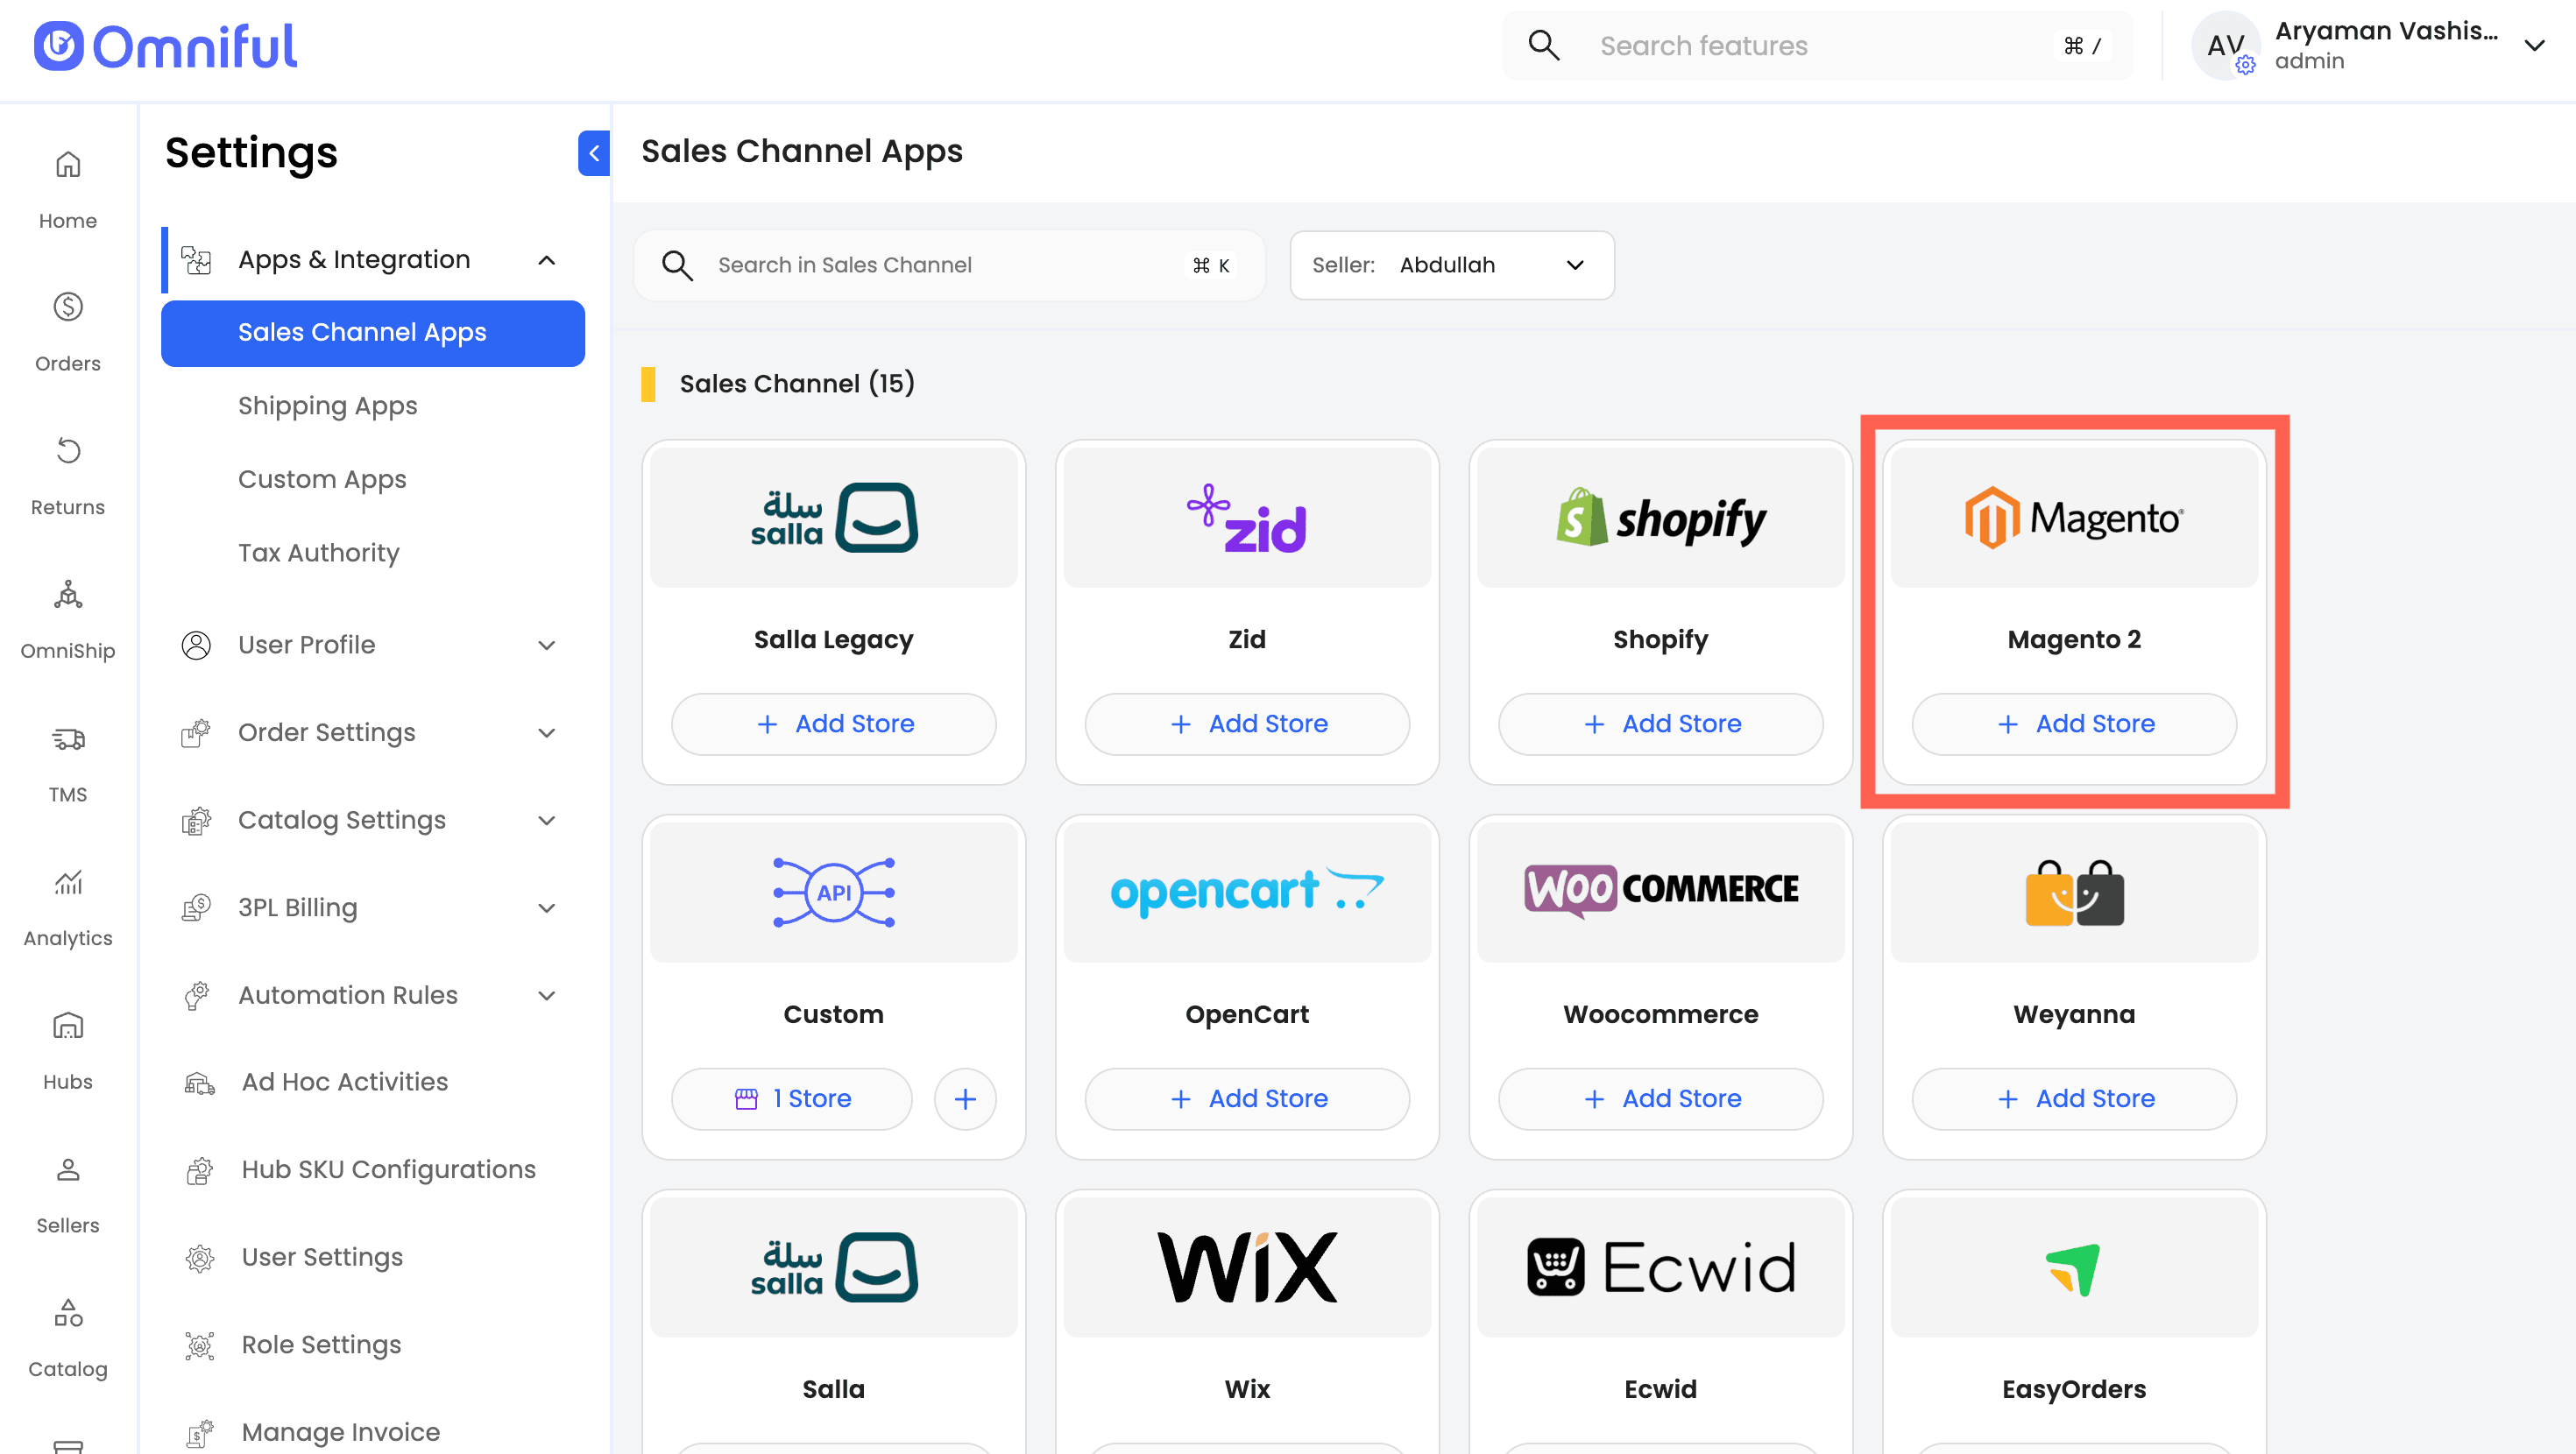Select Shipping Apps menu item

point(327,405)
